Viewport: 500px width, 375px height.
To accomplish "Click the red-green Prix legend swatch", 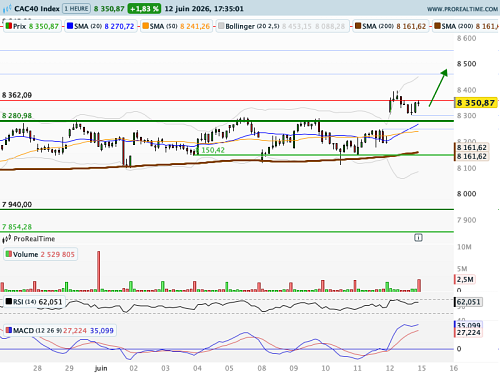I will click(x=9, y=26).
